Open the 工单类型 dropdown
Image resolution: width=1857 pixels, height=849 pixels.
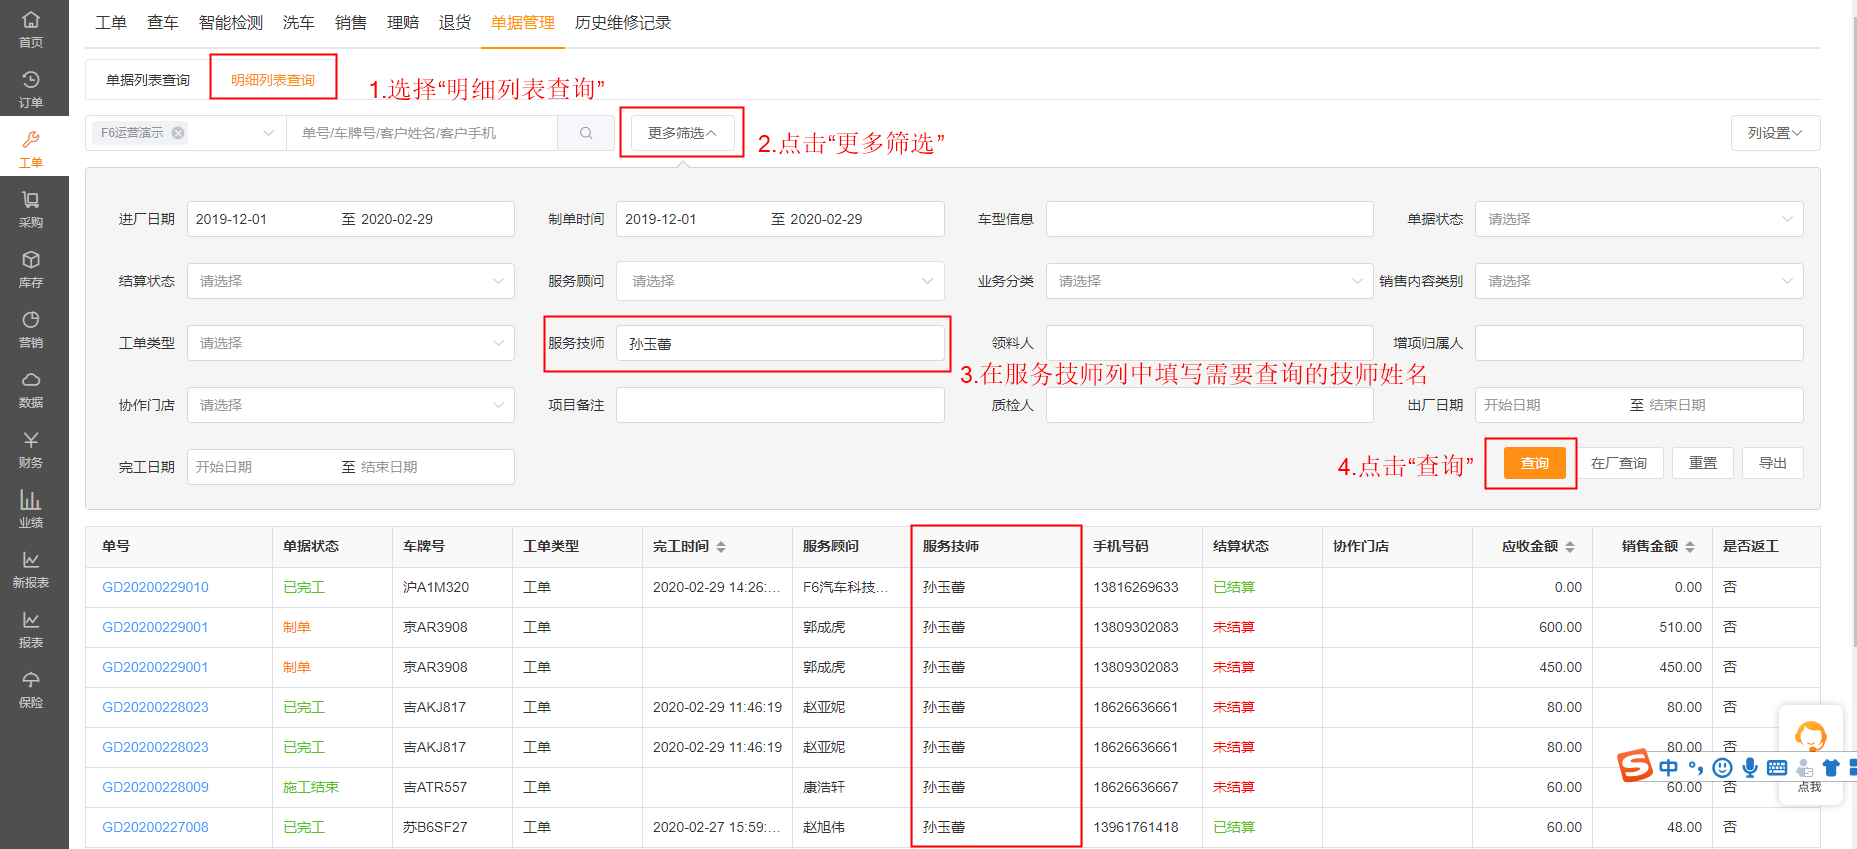[351, 343]
